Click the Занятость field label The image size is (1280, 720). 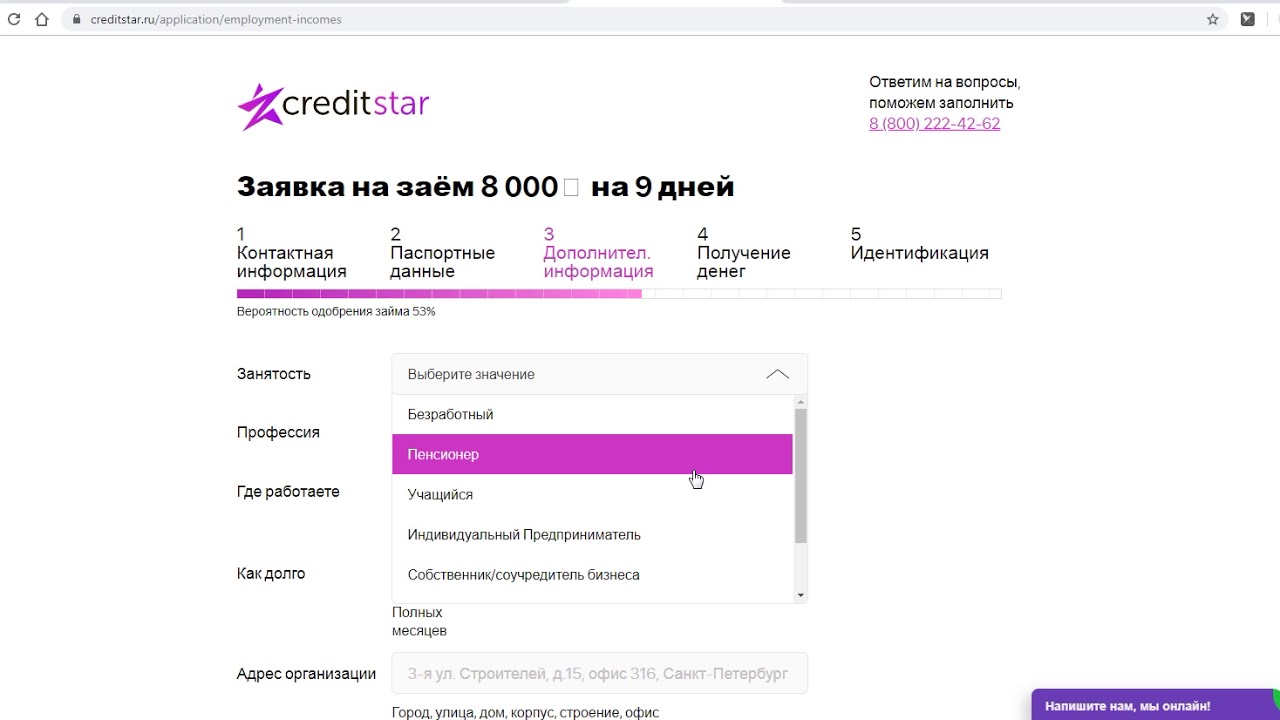point(274,374)
